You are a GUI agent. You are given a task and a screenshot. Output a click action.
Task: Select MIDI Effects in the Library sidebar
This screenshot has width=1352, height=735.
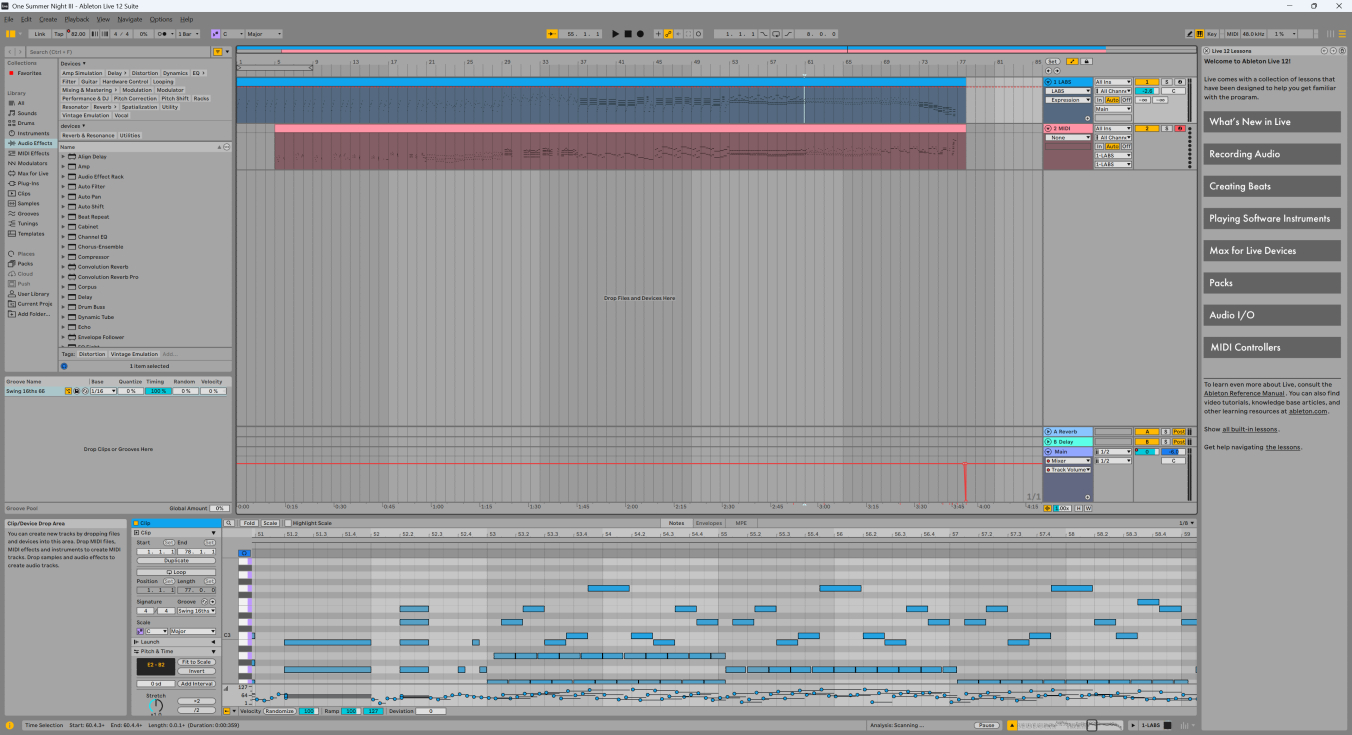point(33,153)
